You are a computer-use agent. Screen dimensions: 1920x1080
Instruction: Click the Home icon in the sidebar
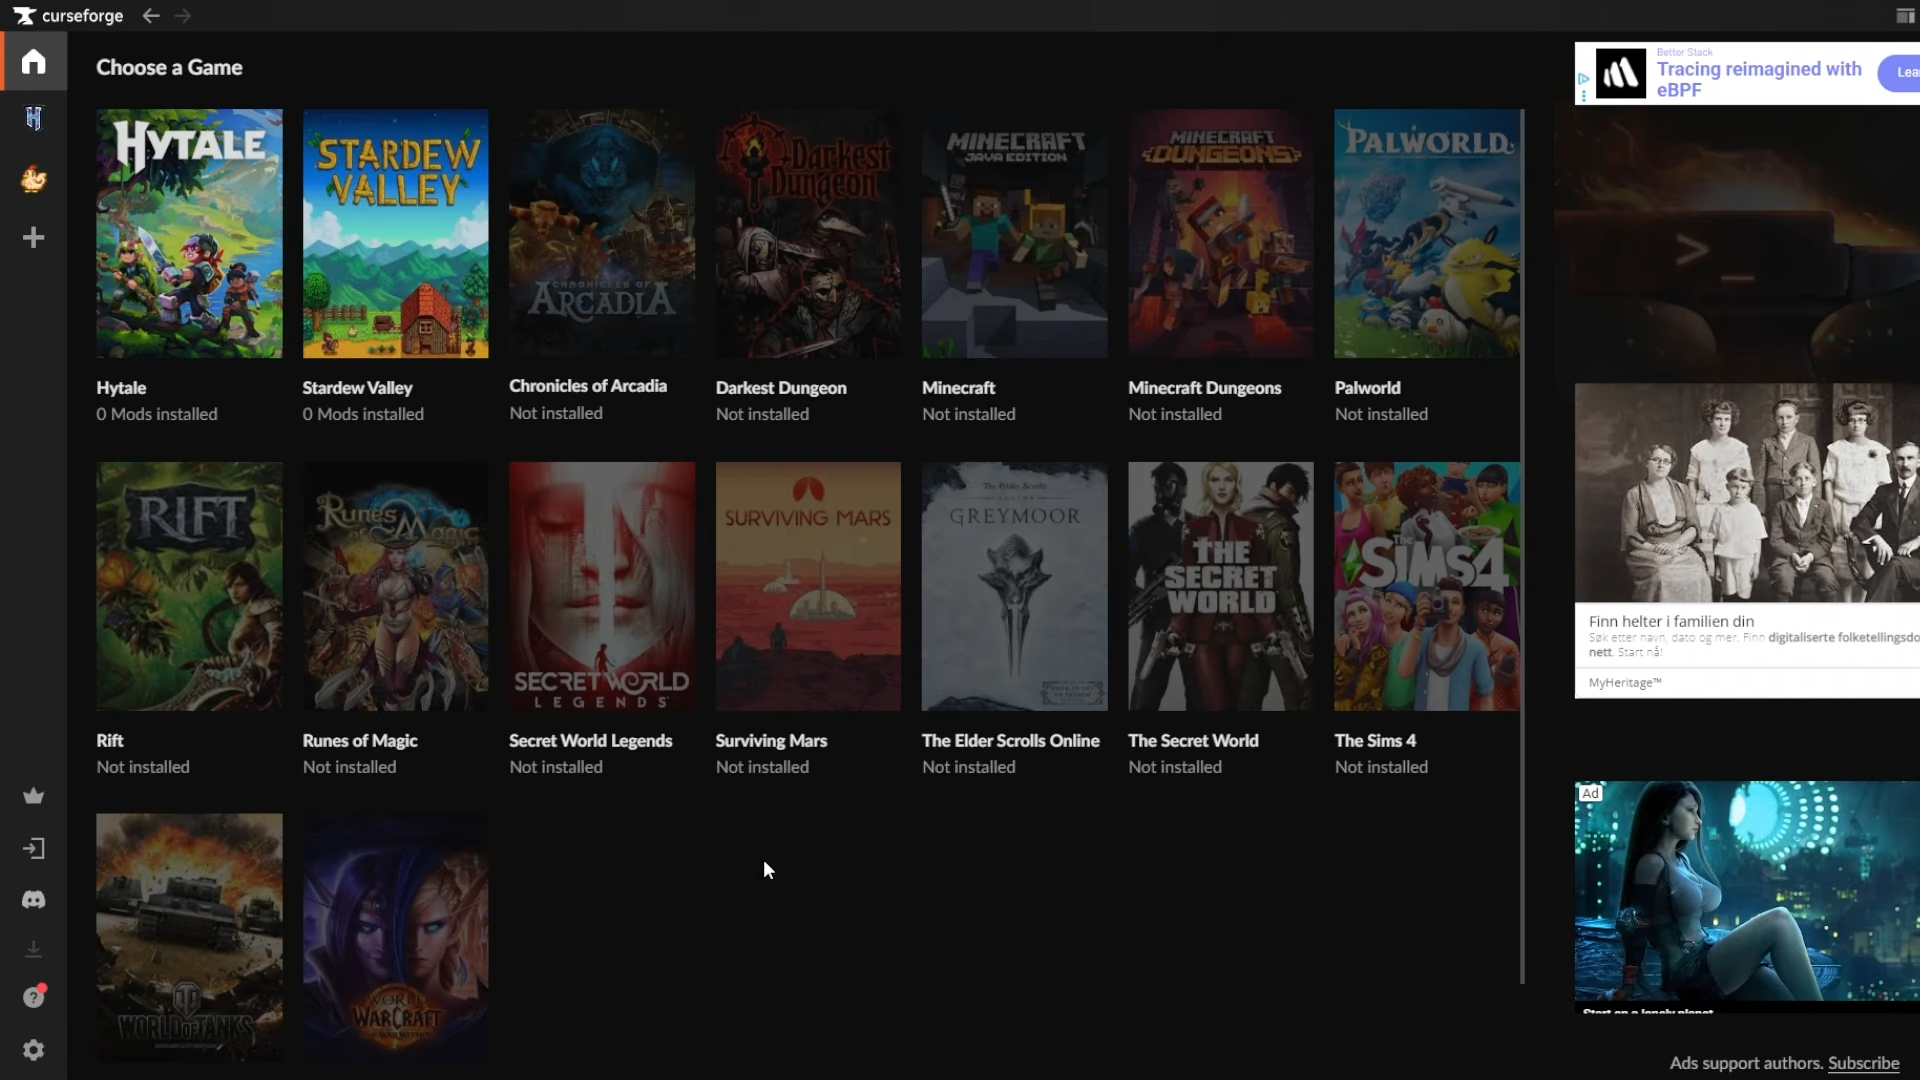pyautogui.click(x=33, y=62)
